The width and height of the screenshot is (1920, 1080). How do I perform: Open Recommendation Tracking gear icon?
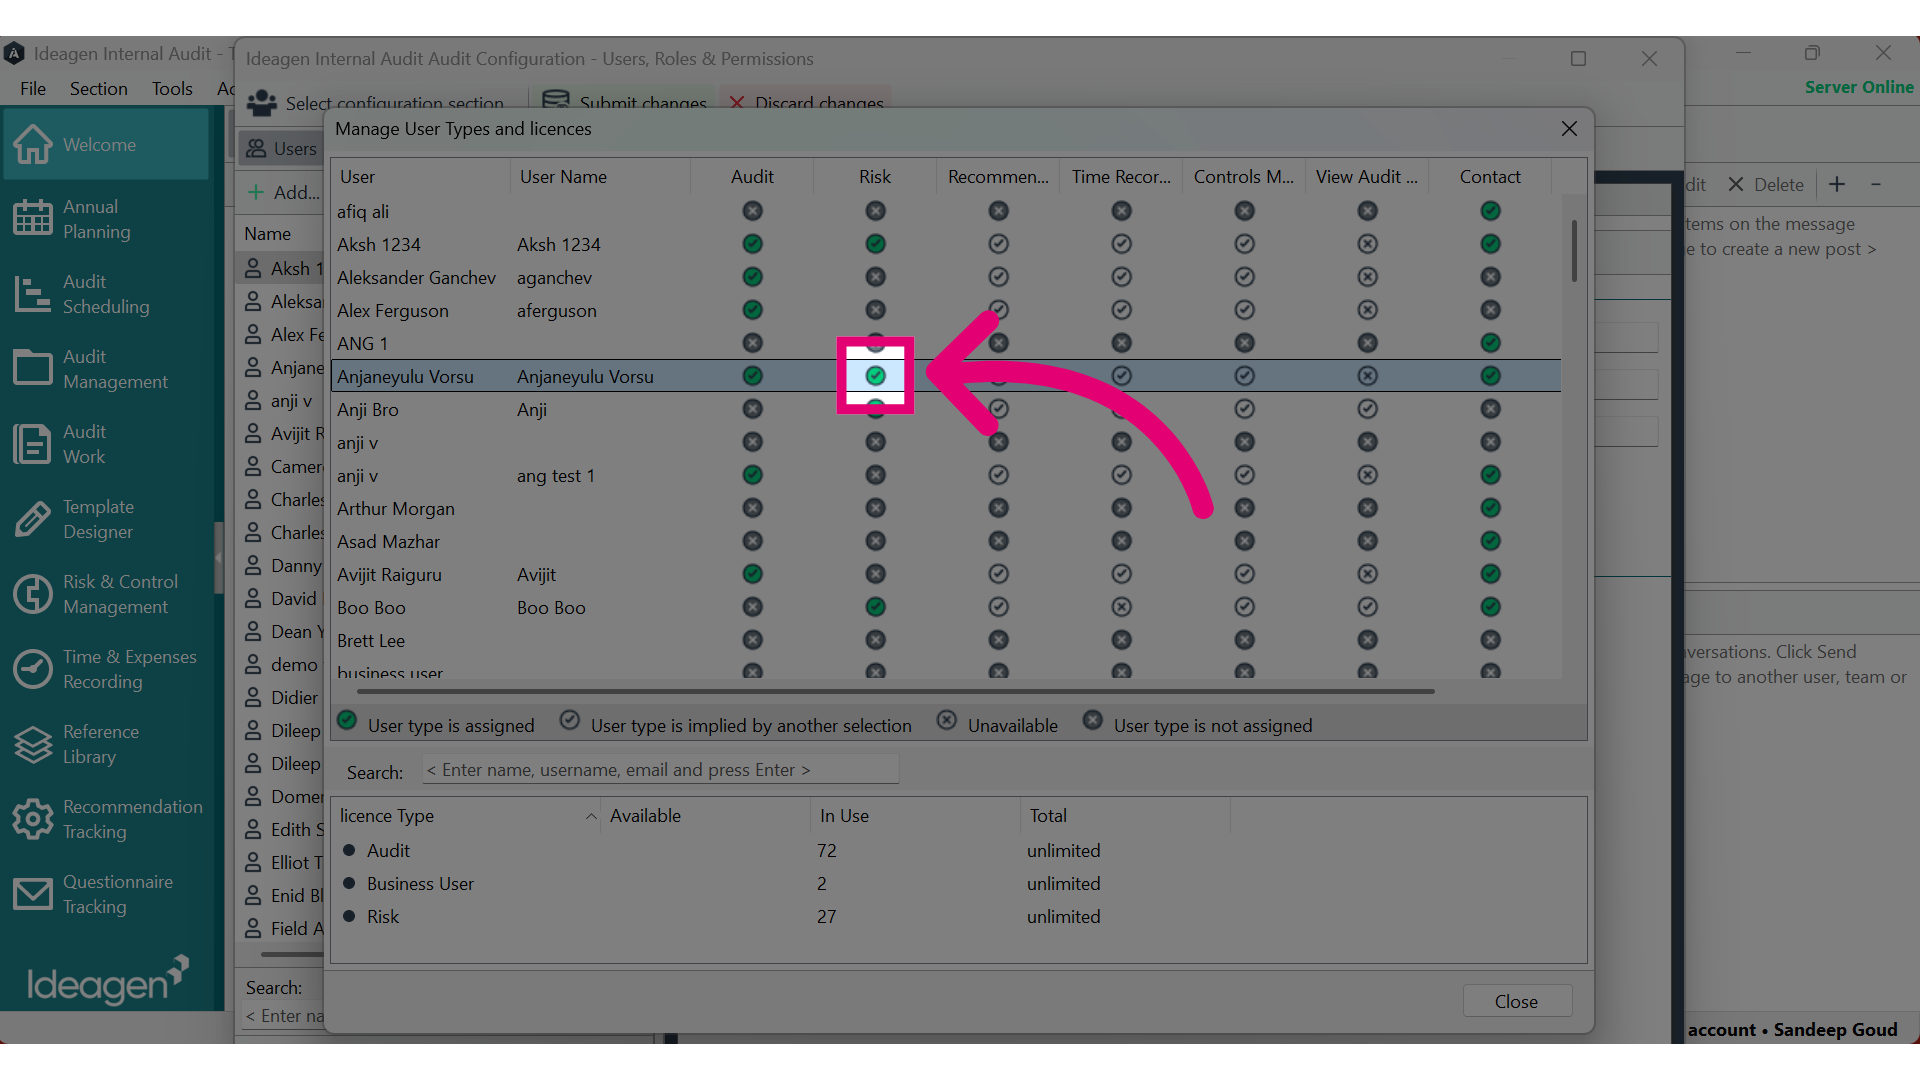tap(32, 819)
